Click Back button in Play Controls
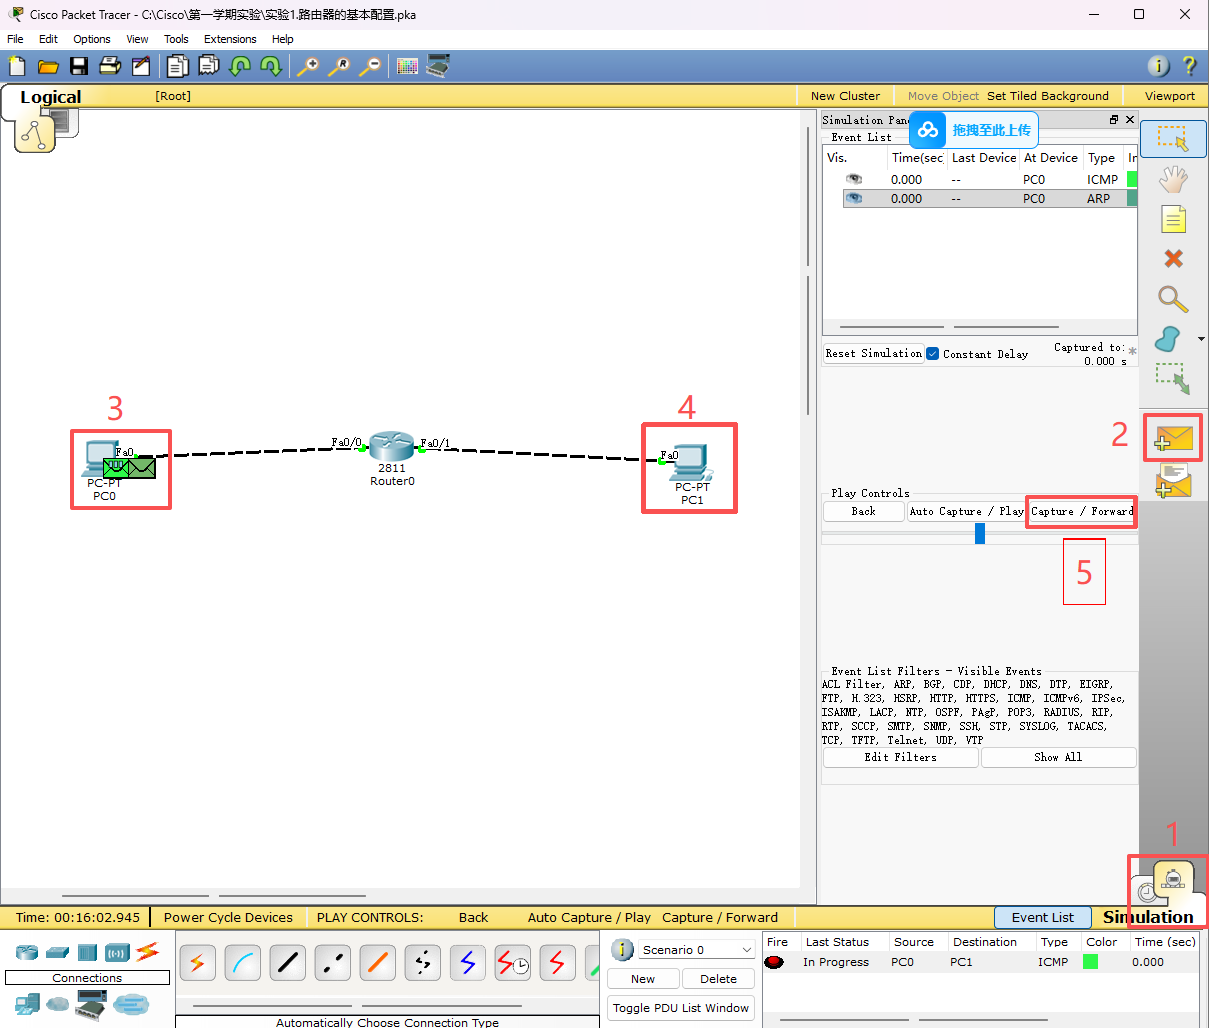The height and width of the screenshot is (1028, 1209). coord(863,511)
